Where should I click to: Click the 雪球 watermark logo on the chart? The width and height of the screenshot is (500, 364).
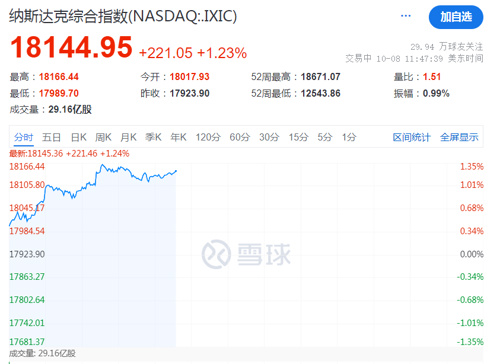[246, 254]
